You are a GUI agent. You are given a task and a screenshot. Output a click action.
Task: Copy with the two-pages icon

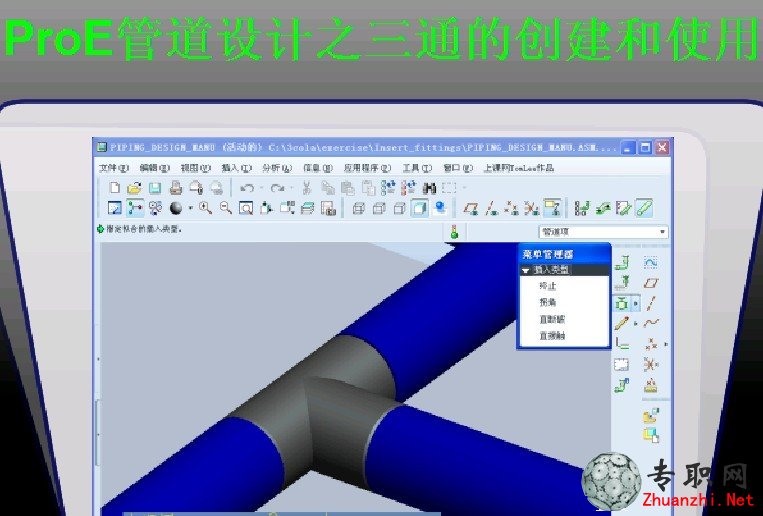point(328,187)
